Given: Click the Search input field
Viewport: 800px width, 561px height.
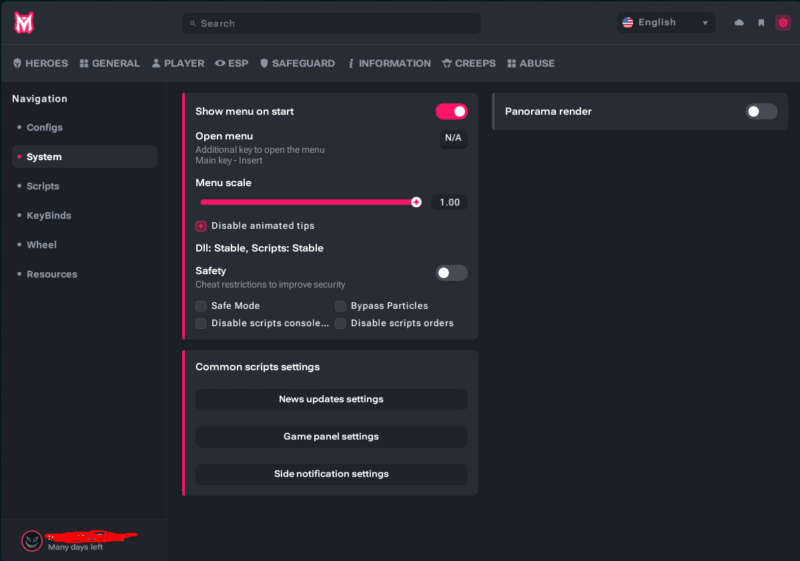Looking at the screenshot, I should [x=331, y=23].
